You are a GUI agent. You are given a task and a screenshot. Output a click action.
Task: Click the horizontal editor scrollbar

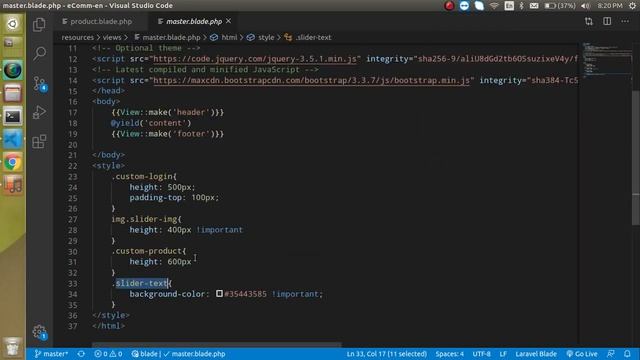[x=216, y=344]
